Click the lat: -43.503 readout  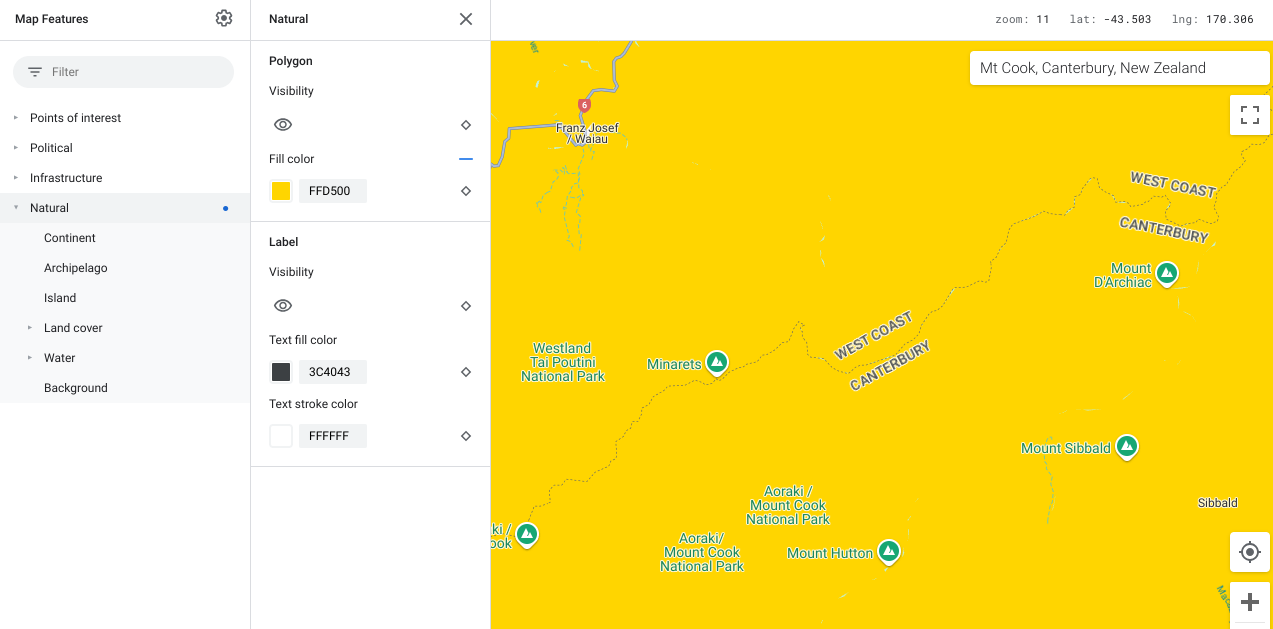(x=1110, y=19)
